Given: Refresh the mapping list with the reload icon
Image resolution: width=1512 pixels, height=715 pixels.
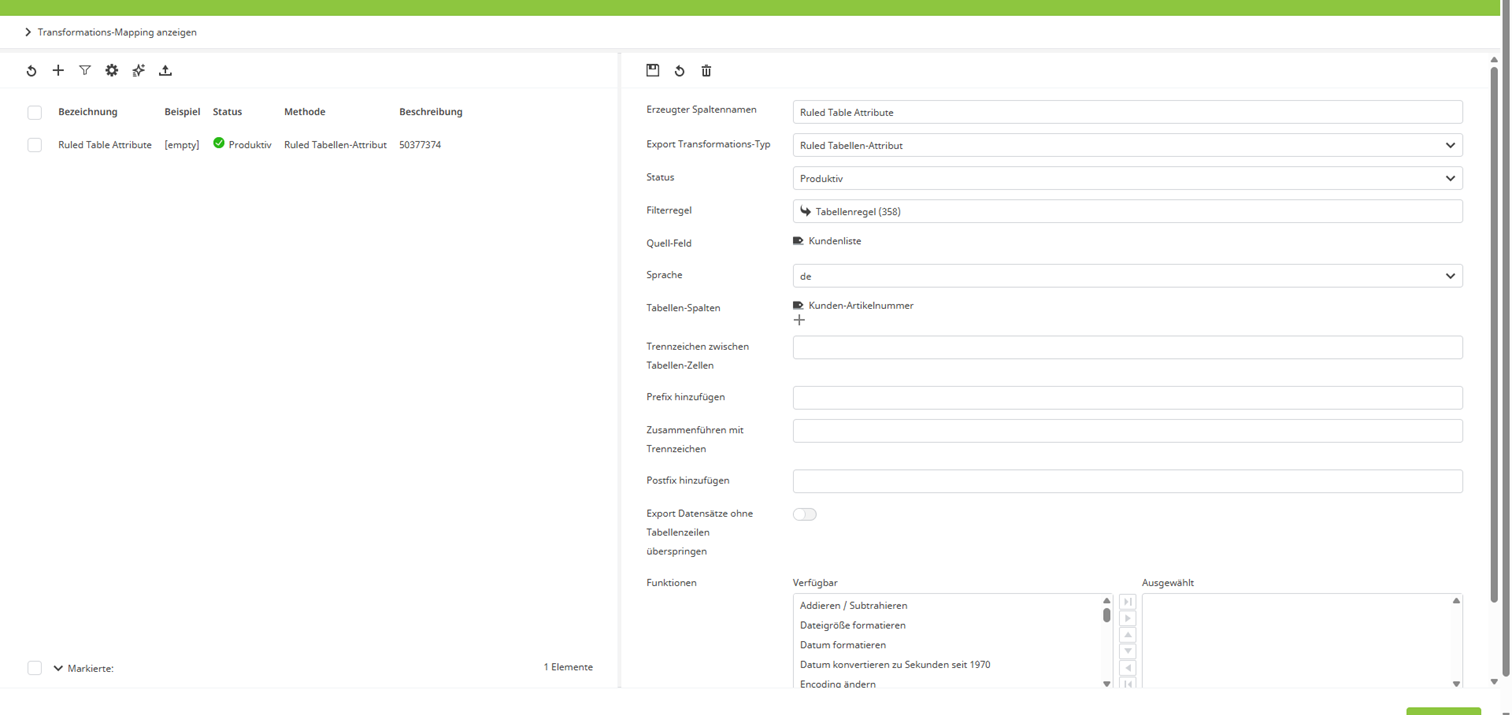Looking at the screenshot, I should pyautogui.click(x=31, y=70).
